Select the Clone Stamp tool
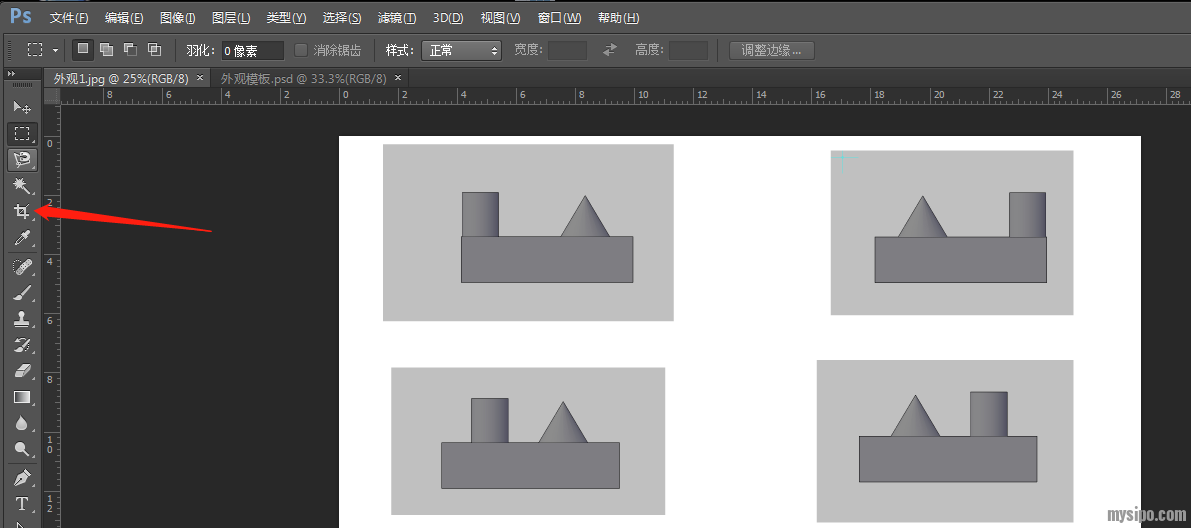This screenshot has height=528, width=1191. pos(21,318)
